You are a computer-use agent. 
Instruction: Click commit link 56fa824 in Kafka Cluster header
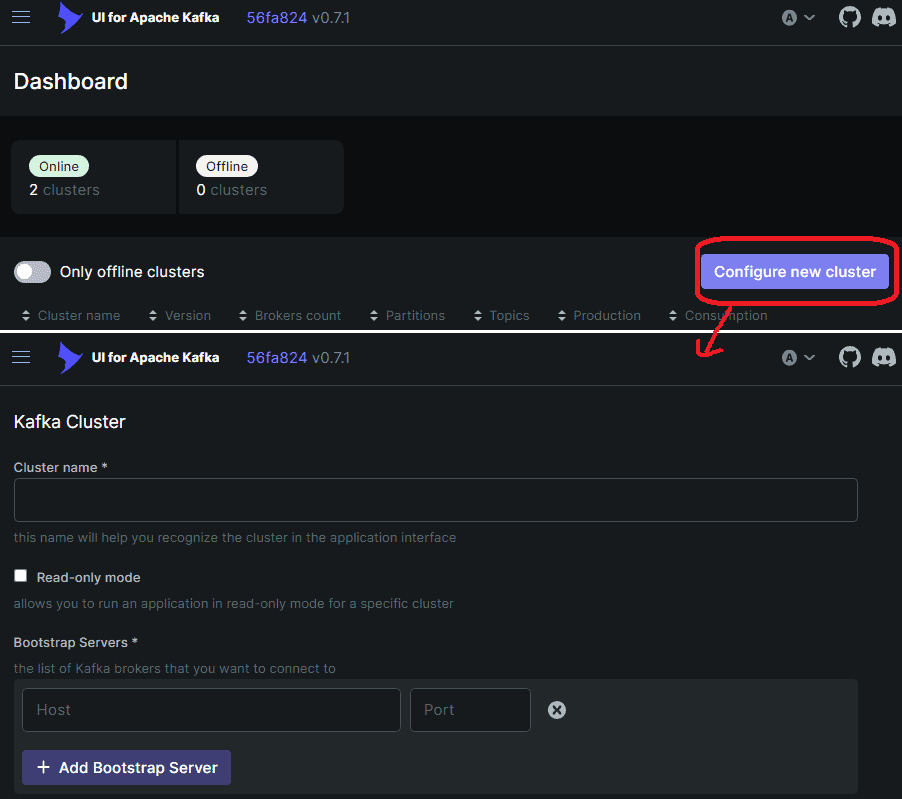[277, 358]
